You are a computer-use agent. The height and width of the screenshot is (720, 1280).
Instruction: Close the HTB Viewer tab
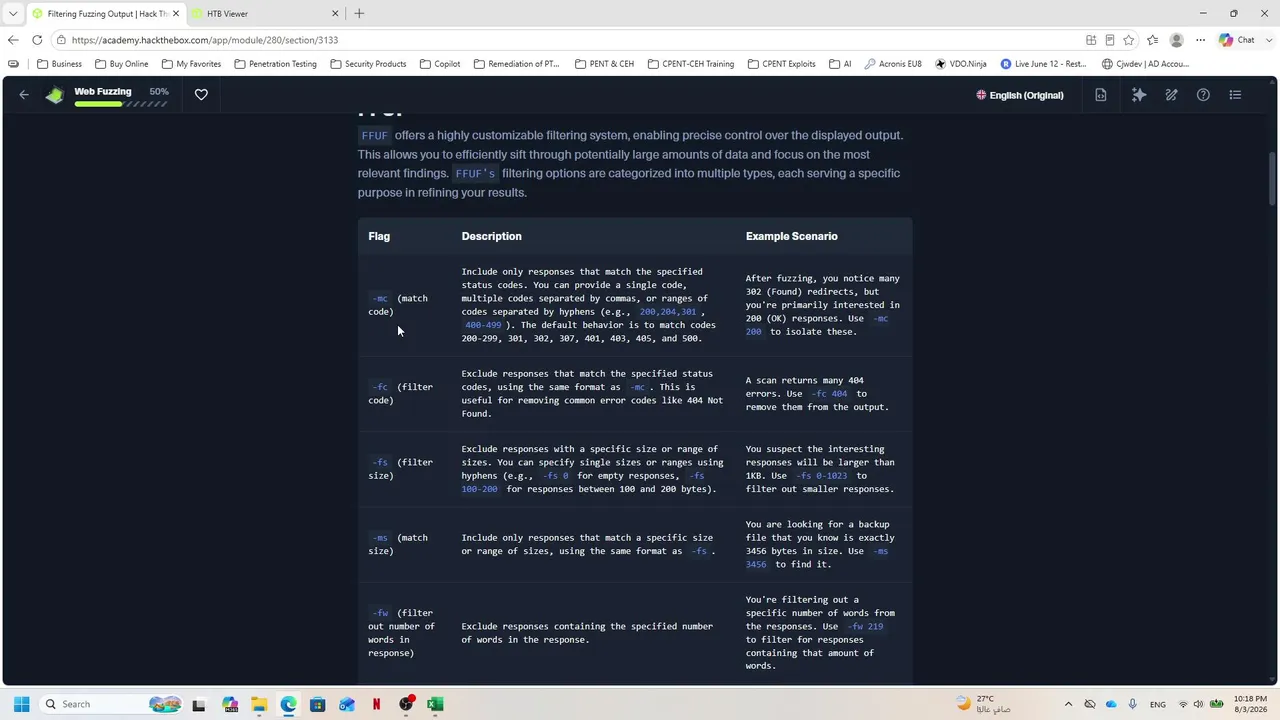point(335,14)
